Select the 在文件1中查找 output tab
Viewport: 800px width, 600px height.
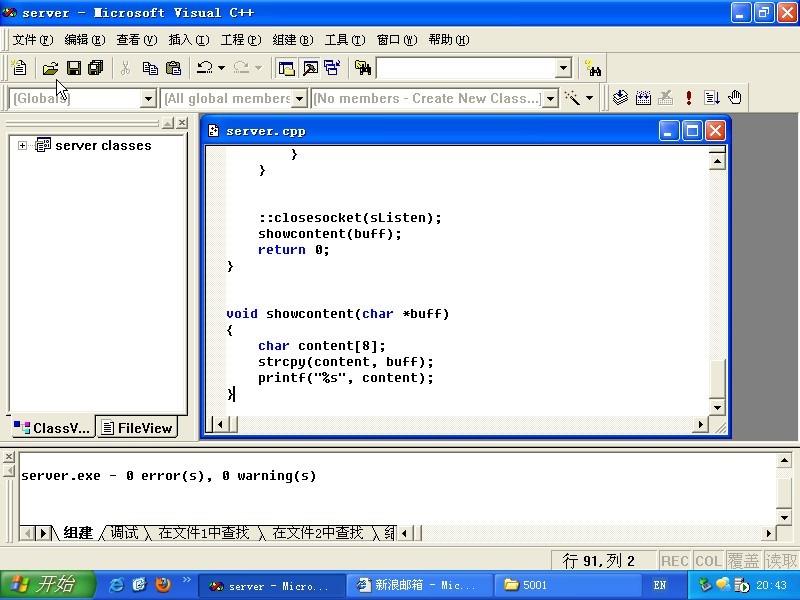204,533
